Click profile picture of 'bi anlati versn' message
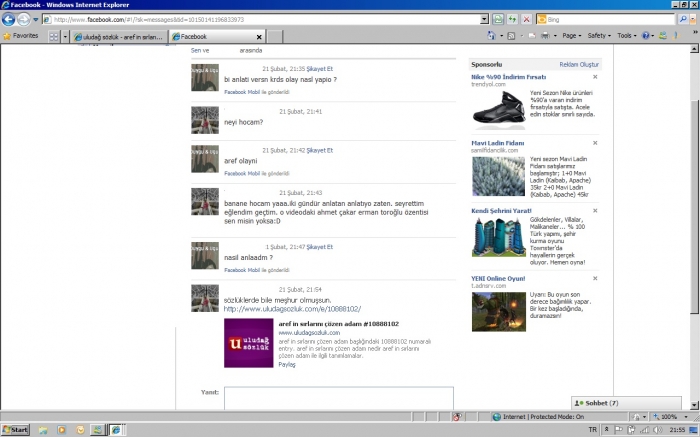This screenshot has height=437, width=700. click(x=205, y=77)
